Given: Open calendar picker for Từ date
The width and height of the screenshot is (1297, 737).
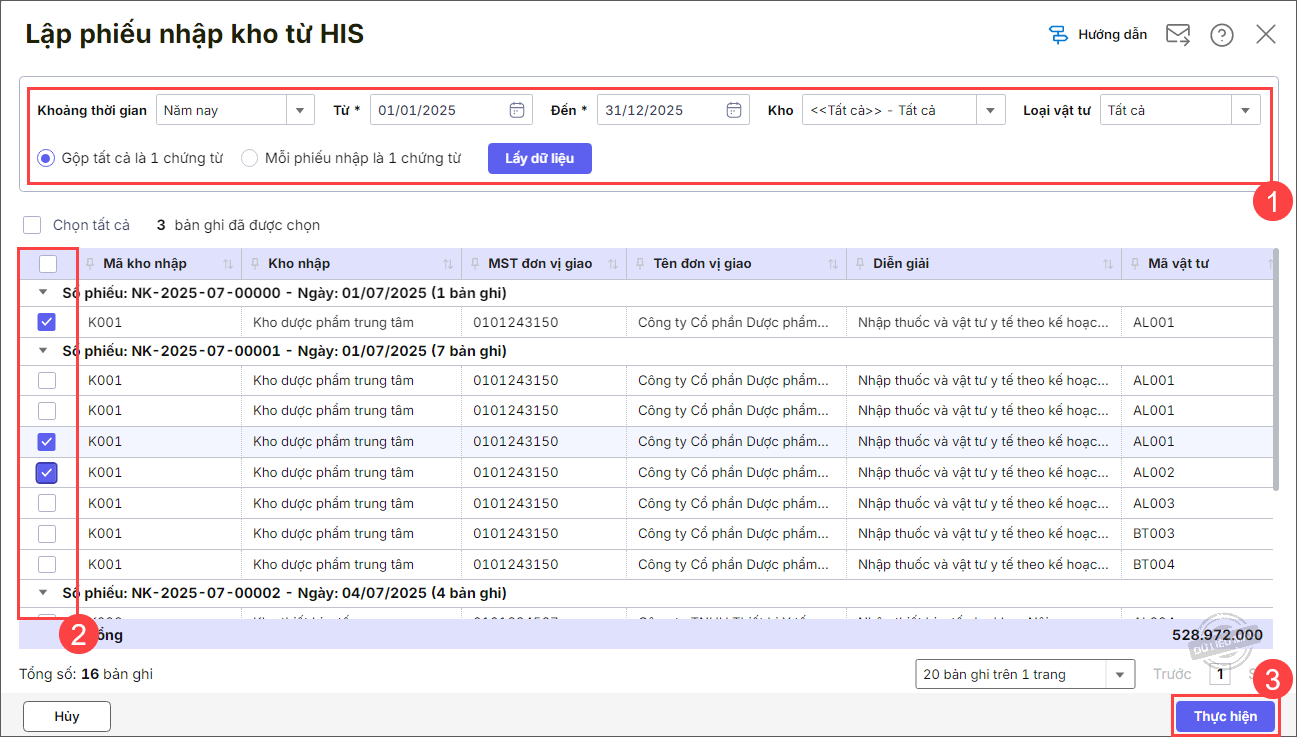Looking at the screenshot, I should 516,110.
